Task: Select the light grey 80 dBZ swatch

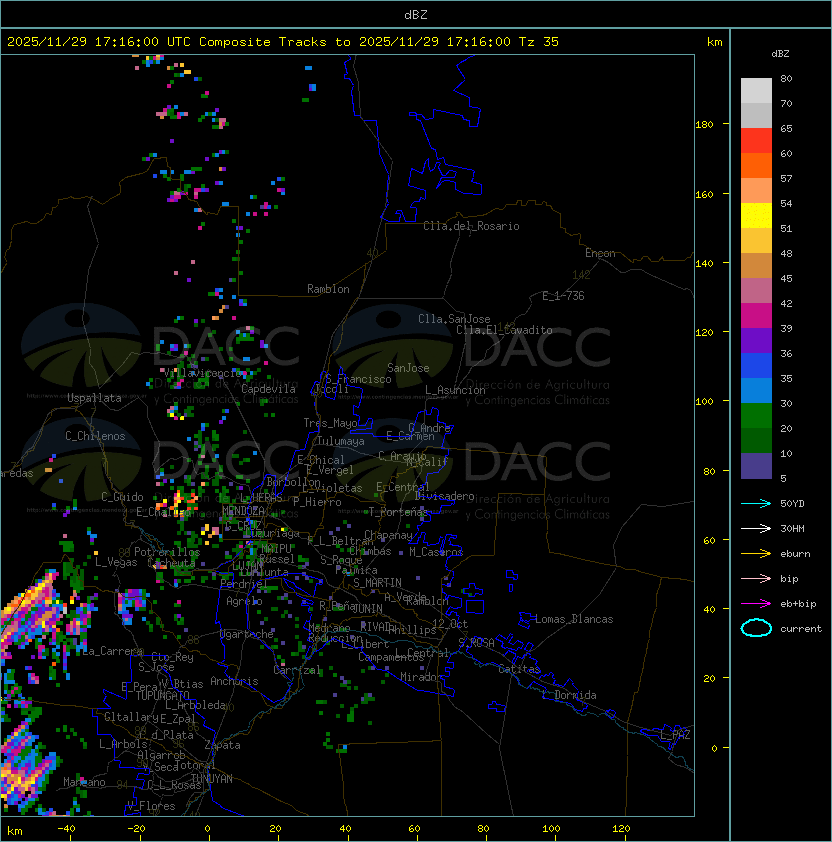Action: coord(756,91)
